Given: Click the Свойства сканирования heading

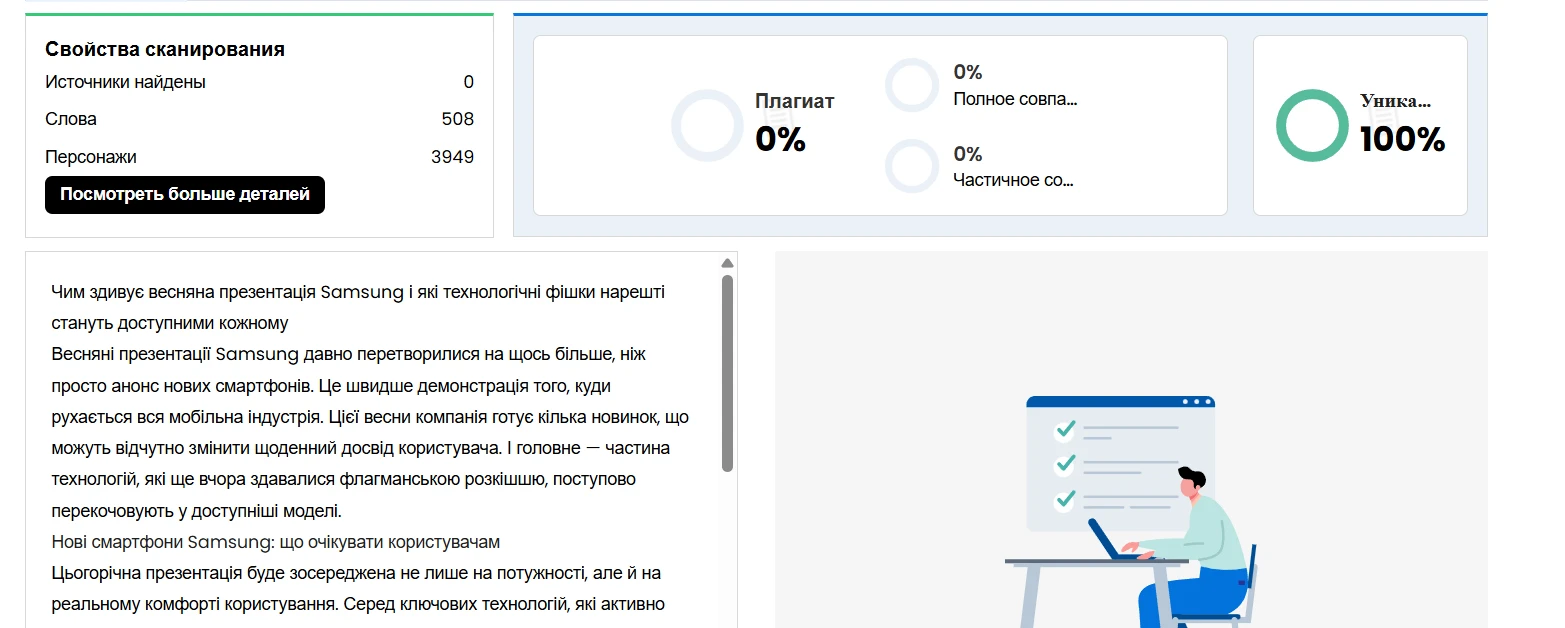Looking at the screenshot, I should 164,48.
